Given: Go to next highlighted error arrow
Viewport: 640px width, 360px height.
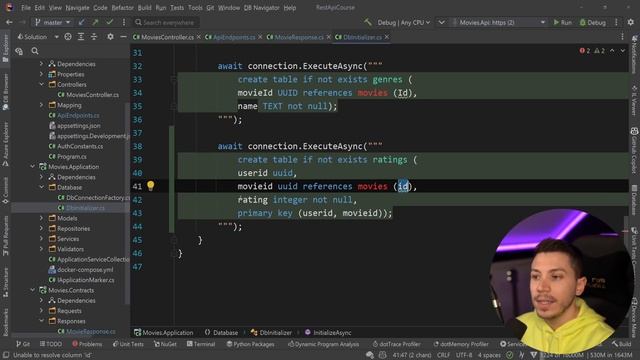Looking at the screenshot, I should pos(622,51).
